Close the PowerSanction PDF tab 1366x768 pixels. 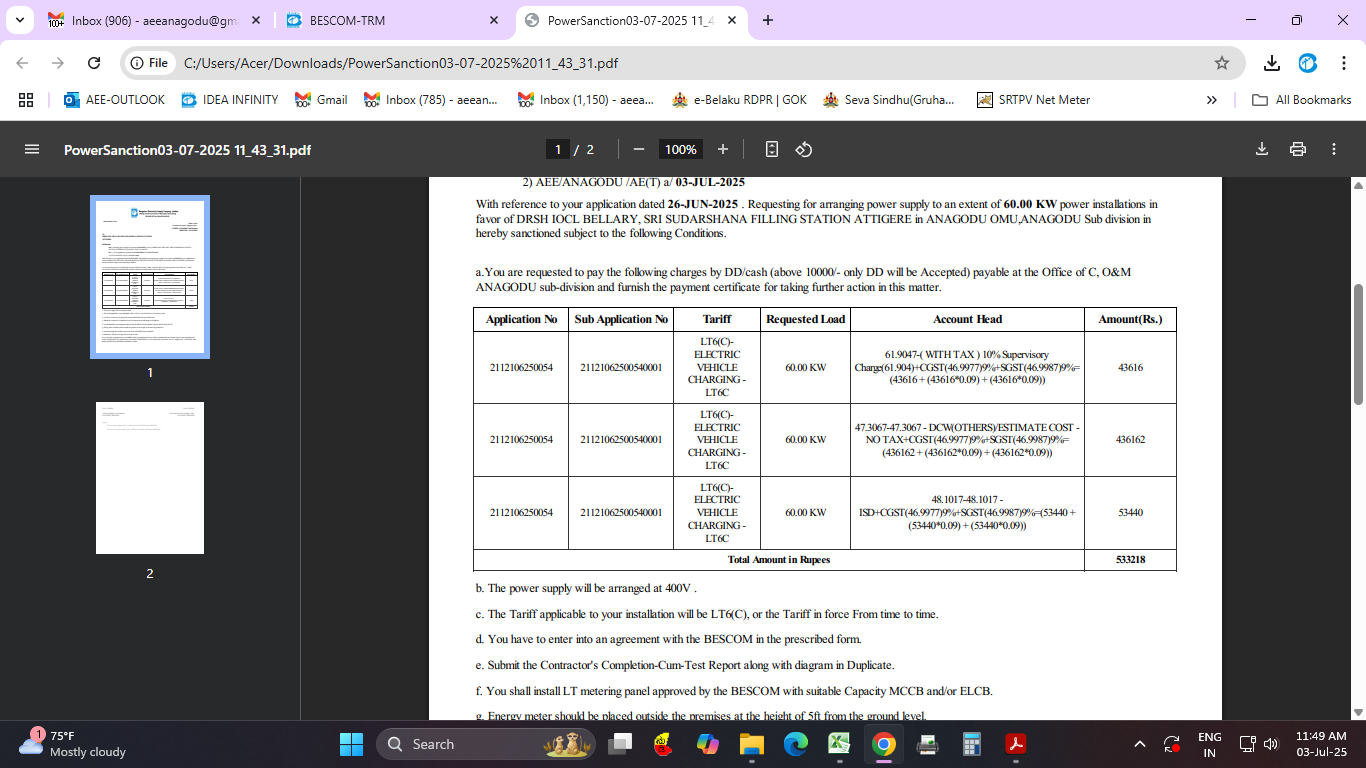point(732,20)
